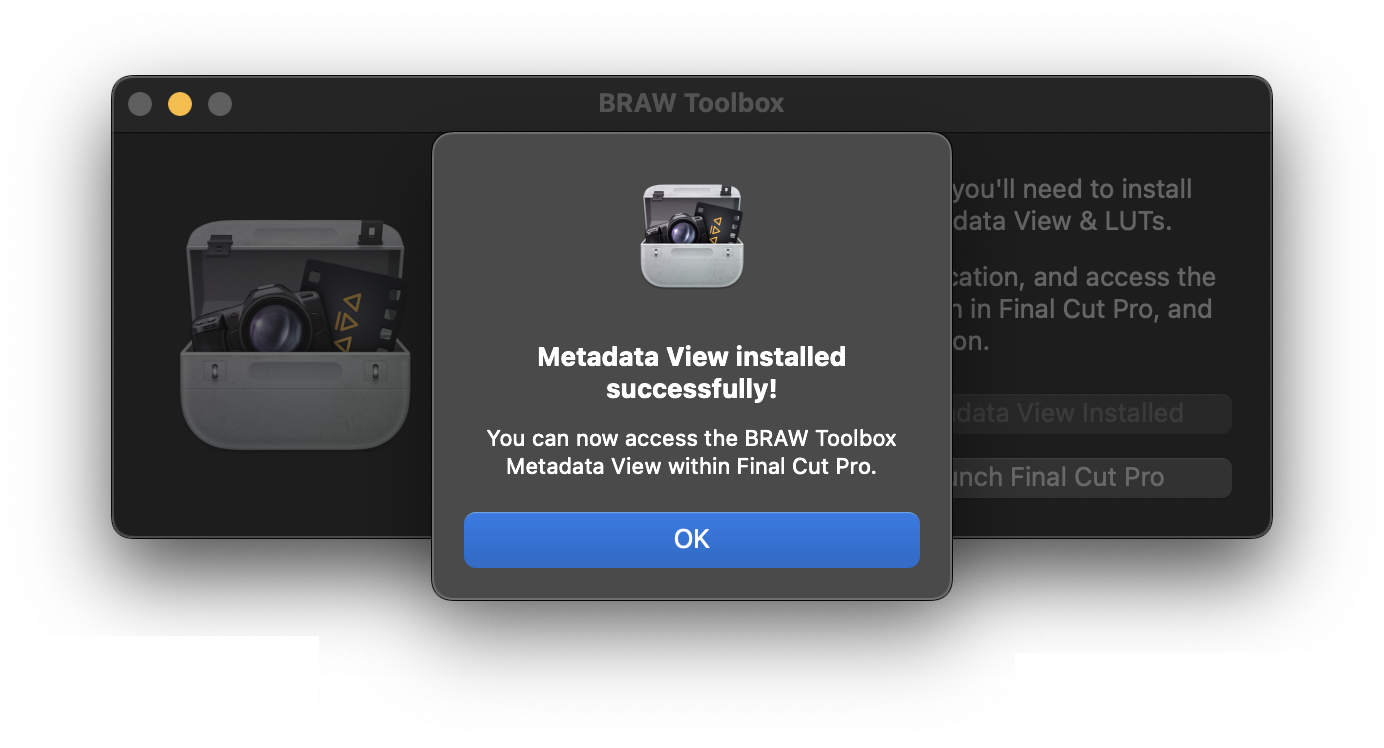1384x748 pixels.
Task: Click the "You can now access" message text
Action: (691, 452)
